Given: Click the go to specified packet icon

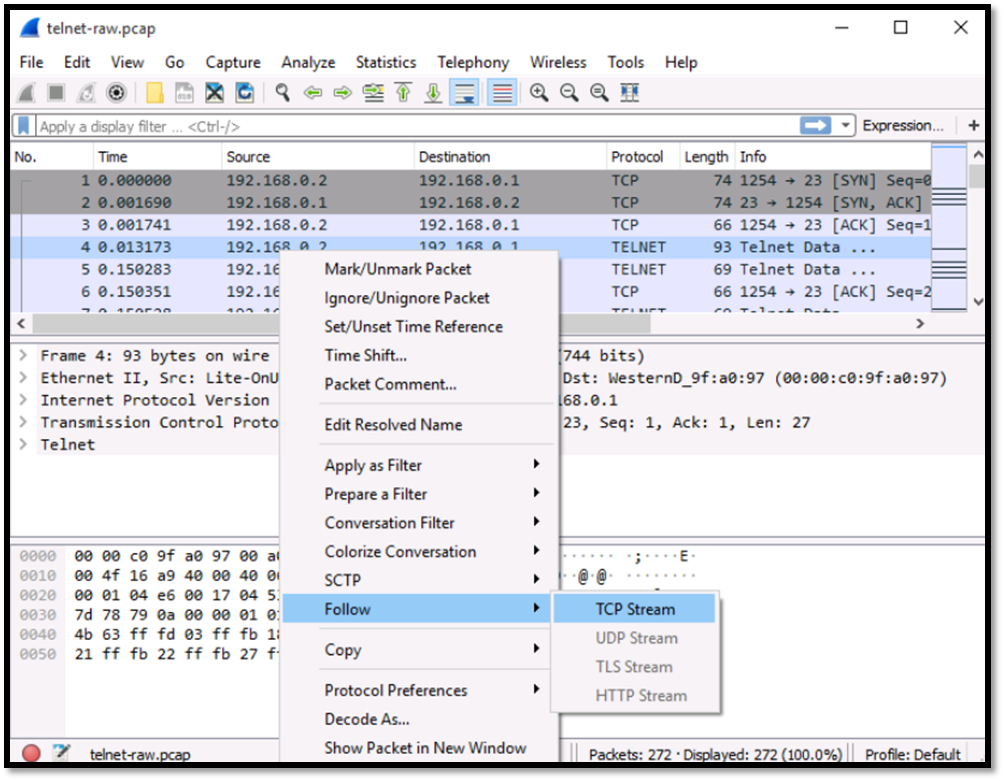Looking at the screenshot, I should click(x=373, y=93).
